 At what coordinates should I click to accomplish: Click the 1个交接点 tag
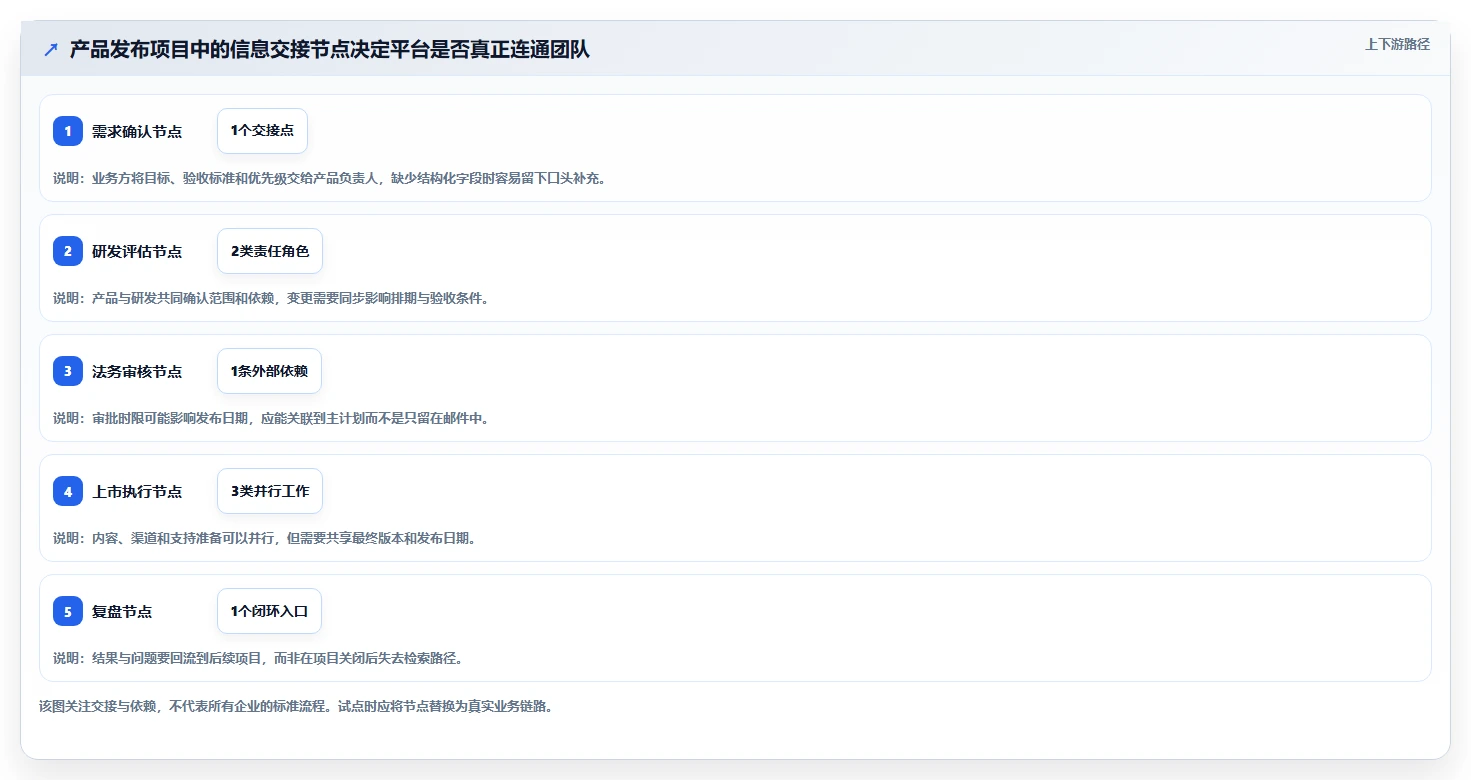[x=262, y=131]
